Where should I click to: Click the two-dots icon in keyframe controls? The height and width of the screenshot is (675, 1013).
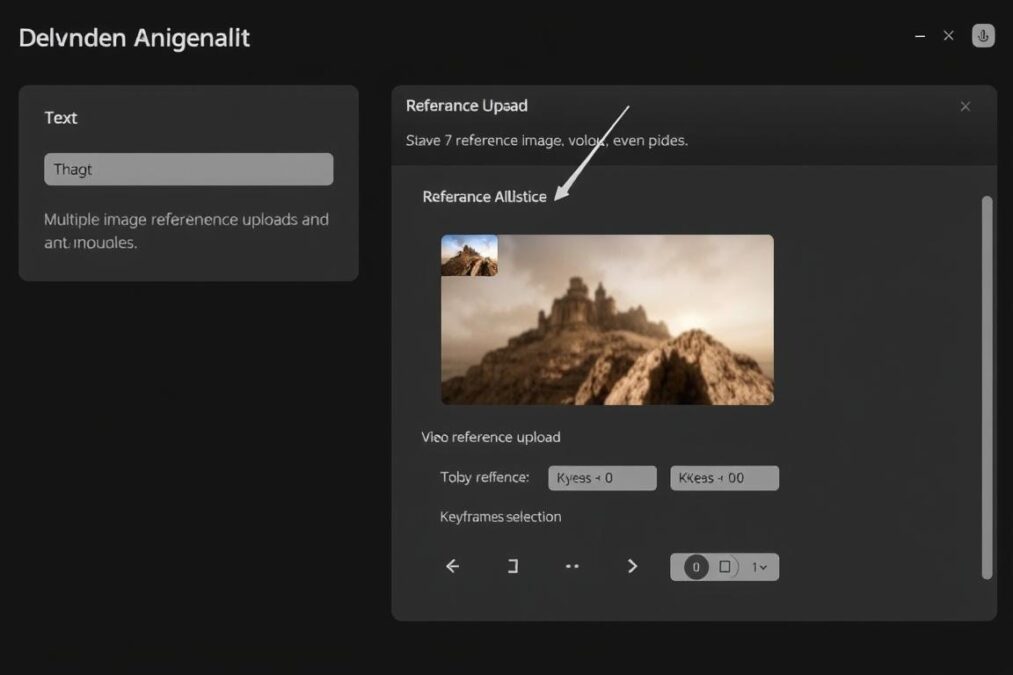pyautogui.click(x=572, y=566)
